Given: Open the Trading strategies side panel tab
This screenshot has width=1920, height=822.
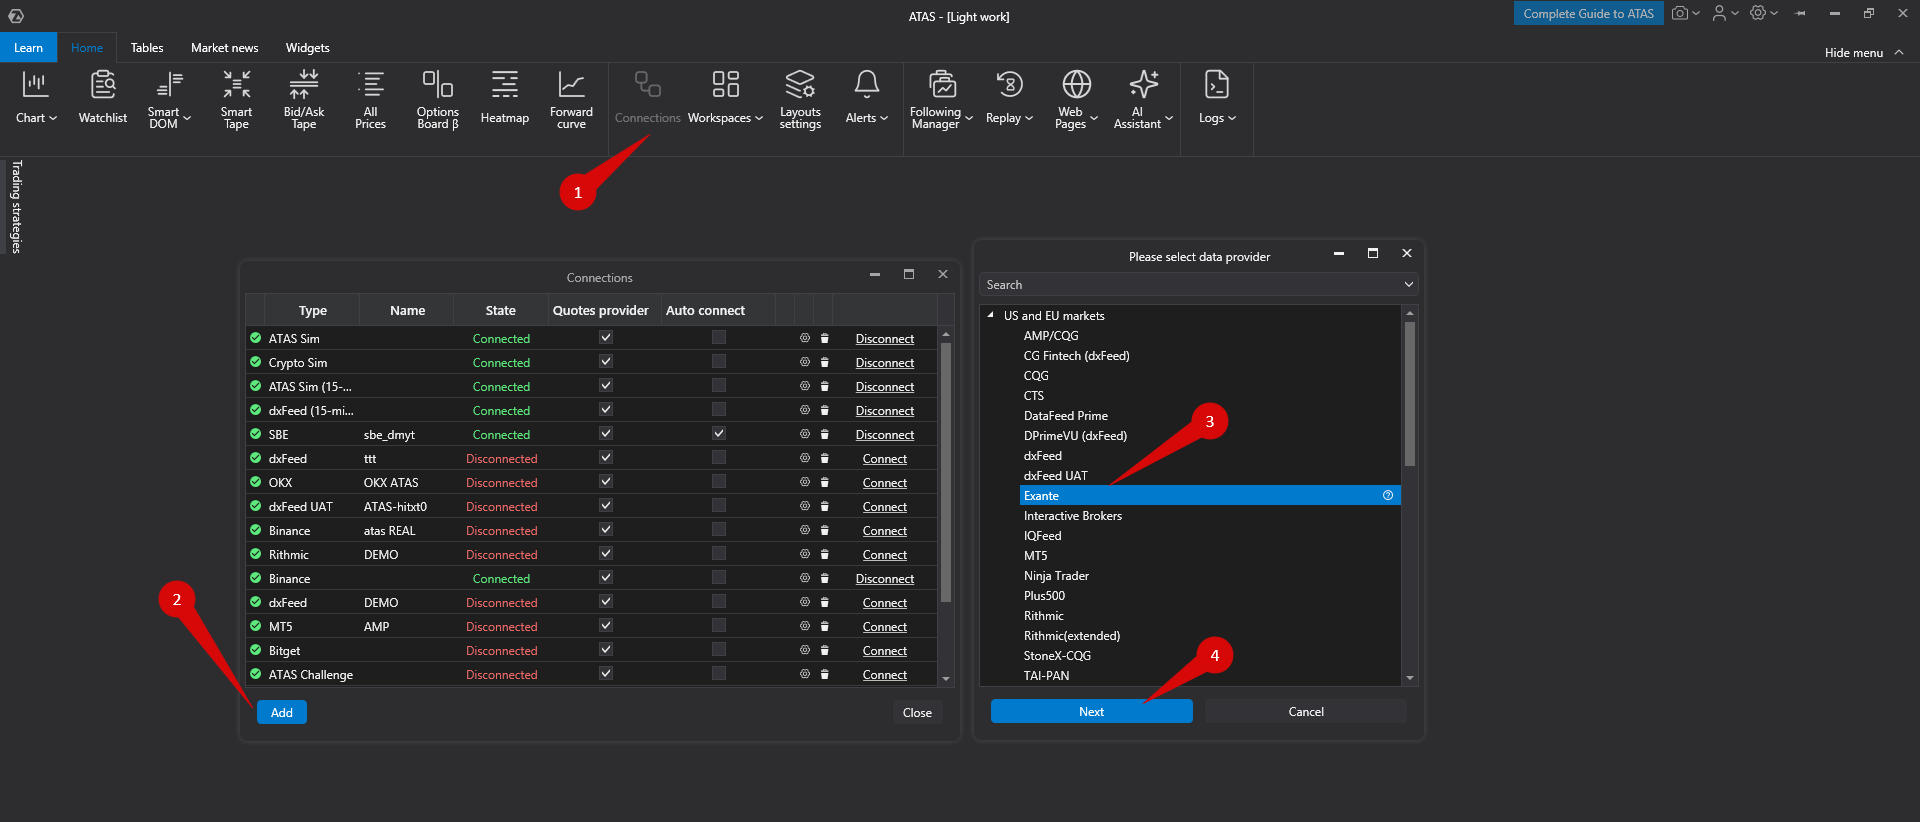Looking at the screenshot, I should [x=16, y=207].
